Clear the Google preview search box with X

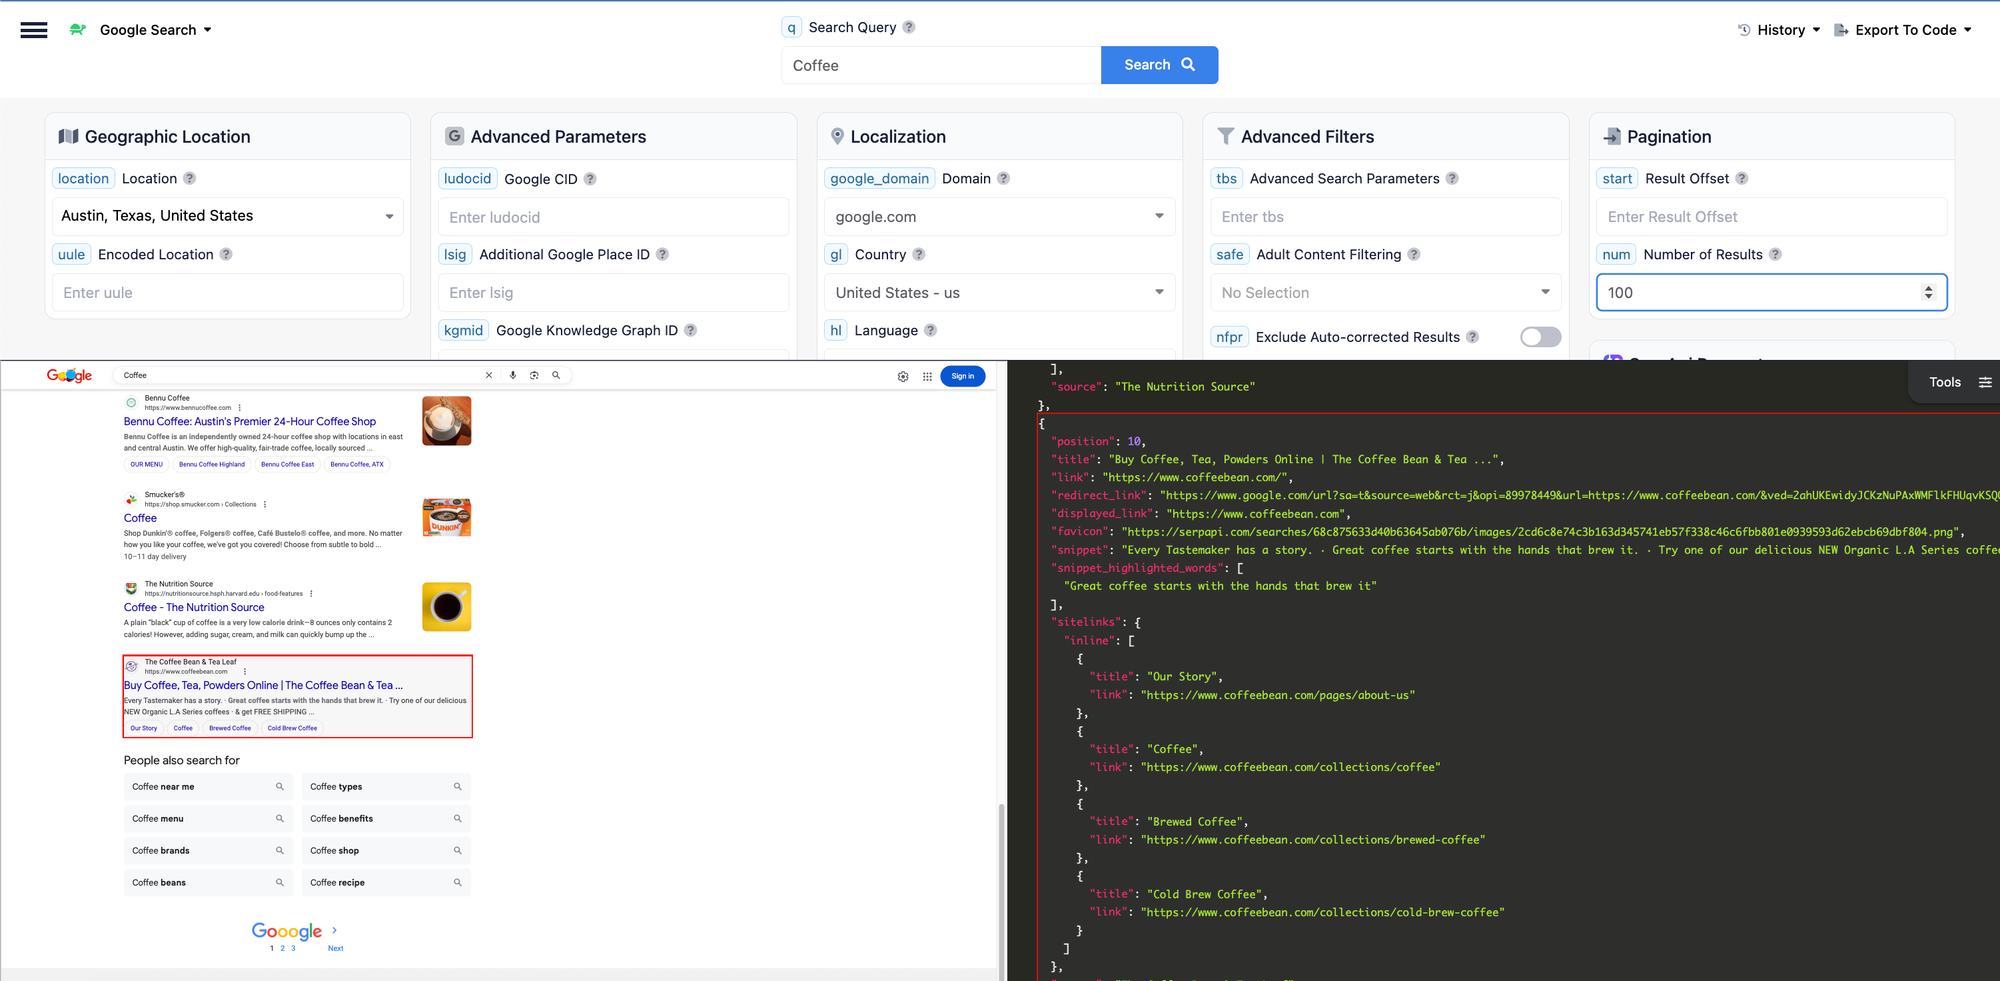pos(489,375)
